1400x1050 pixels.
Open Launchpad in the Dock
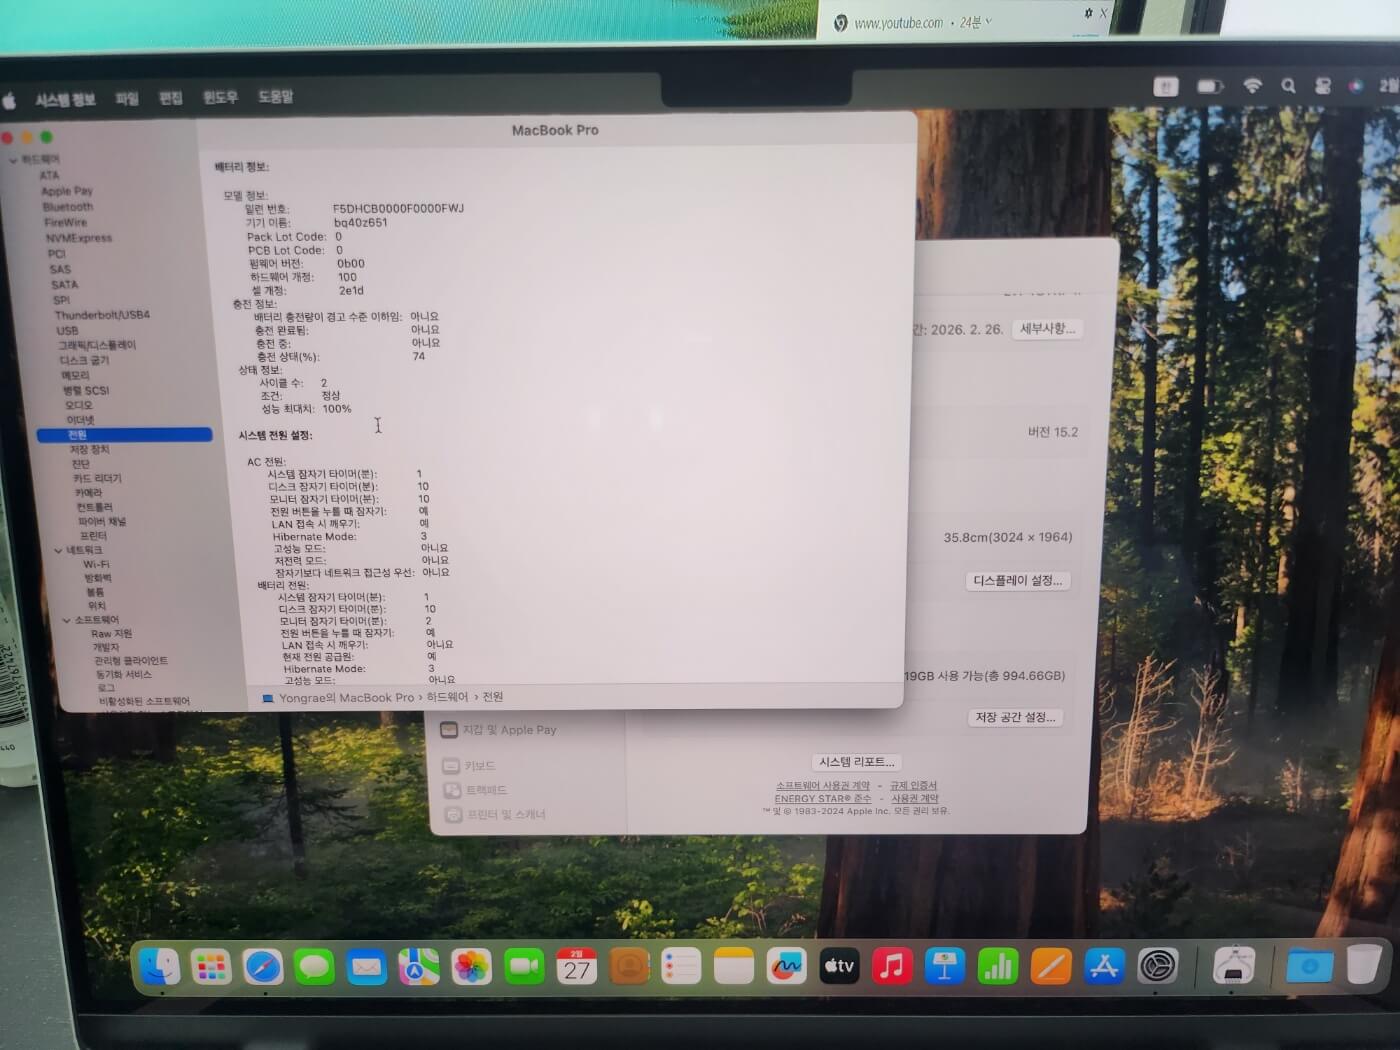tap(211, 967)
